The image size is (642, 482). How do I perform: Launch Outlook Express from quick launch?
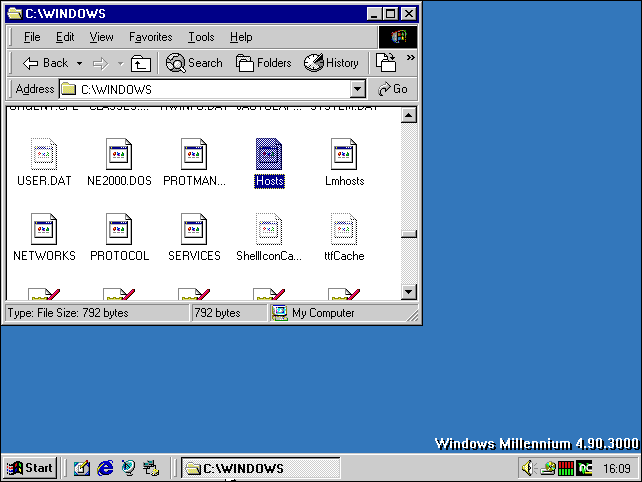coord(129,468)
